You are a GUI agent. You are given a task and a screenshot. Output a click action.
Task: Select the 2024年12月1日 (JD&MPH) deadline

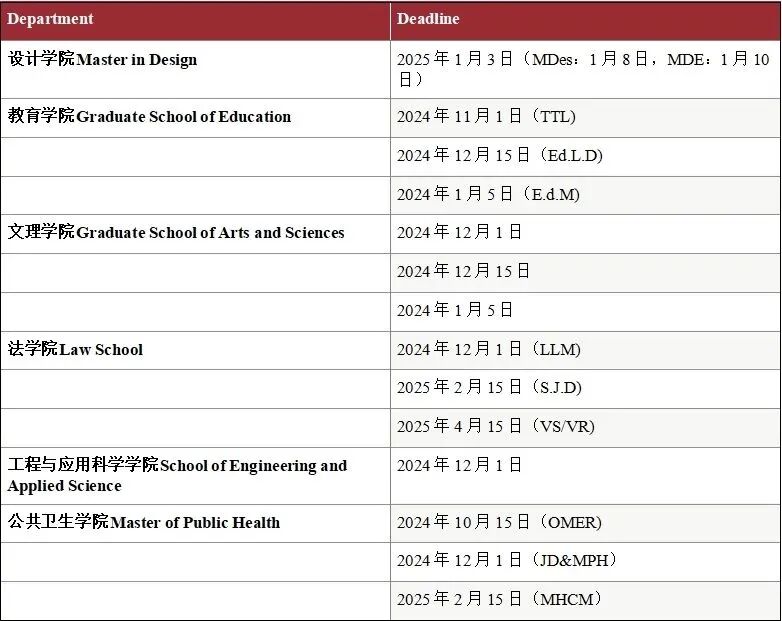tap(586, 562)
